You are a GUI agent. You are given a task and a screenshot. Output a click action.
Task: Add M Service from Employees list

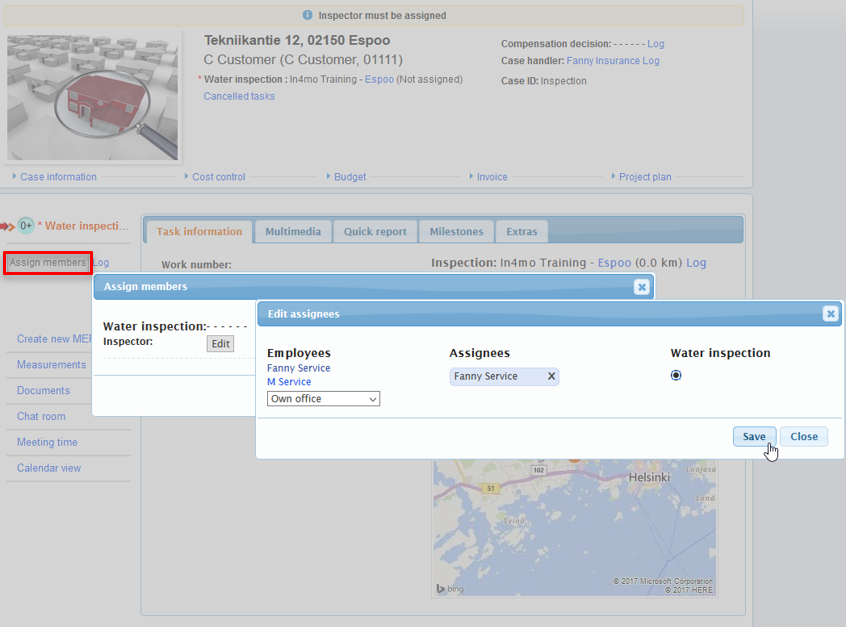click(x=289, y=382)
